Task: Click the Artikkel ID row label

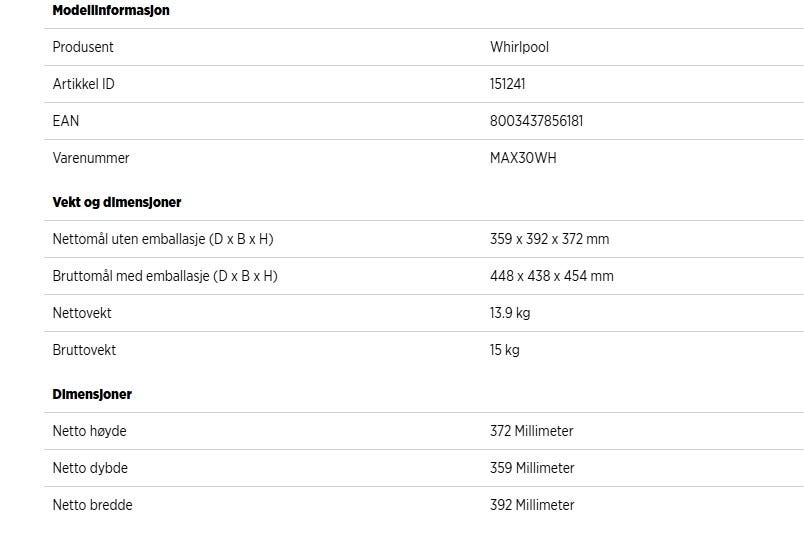Action: click(x=83, y=84)
